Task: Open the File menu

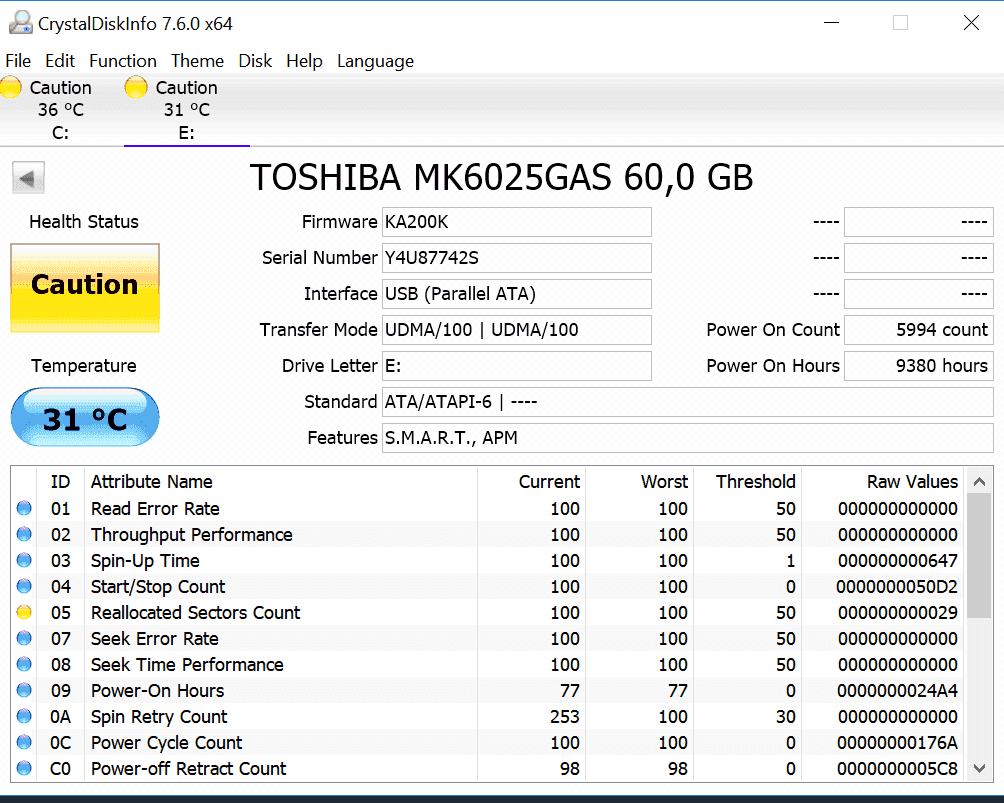Action: click(18, 61)
